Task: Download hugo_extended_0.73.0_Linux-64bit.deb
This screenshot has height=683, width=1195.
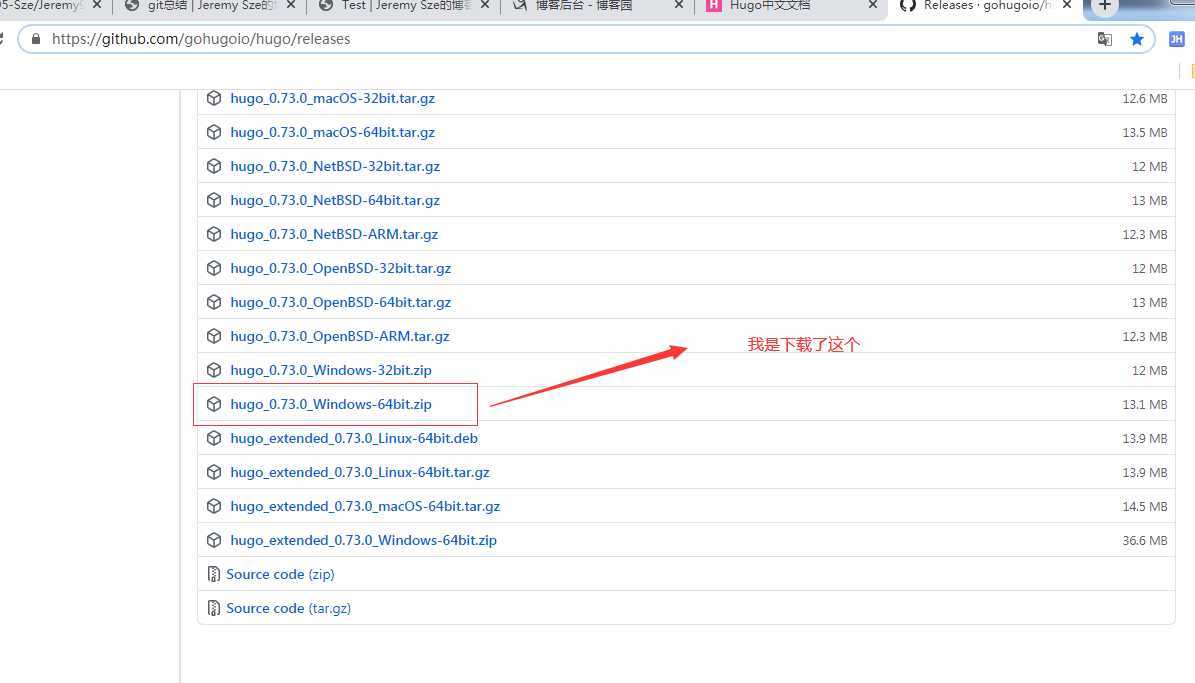Action: pos(354,438)
